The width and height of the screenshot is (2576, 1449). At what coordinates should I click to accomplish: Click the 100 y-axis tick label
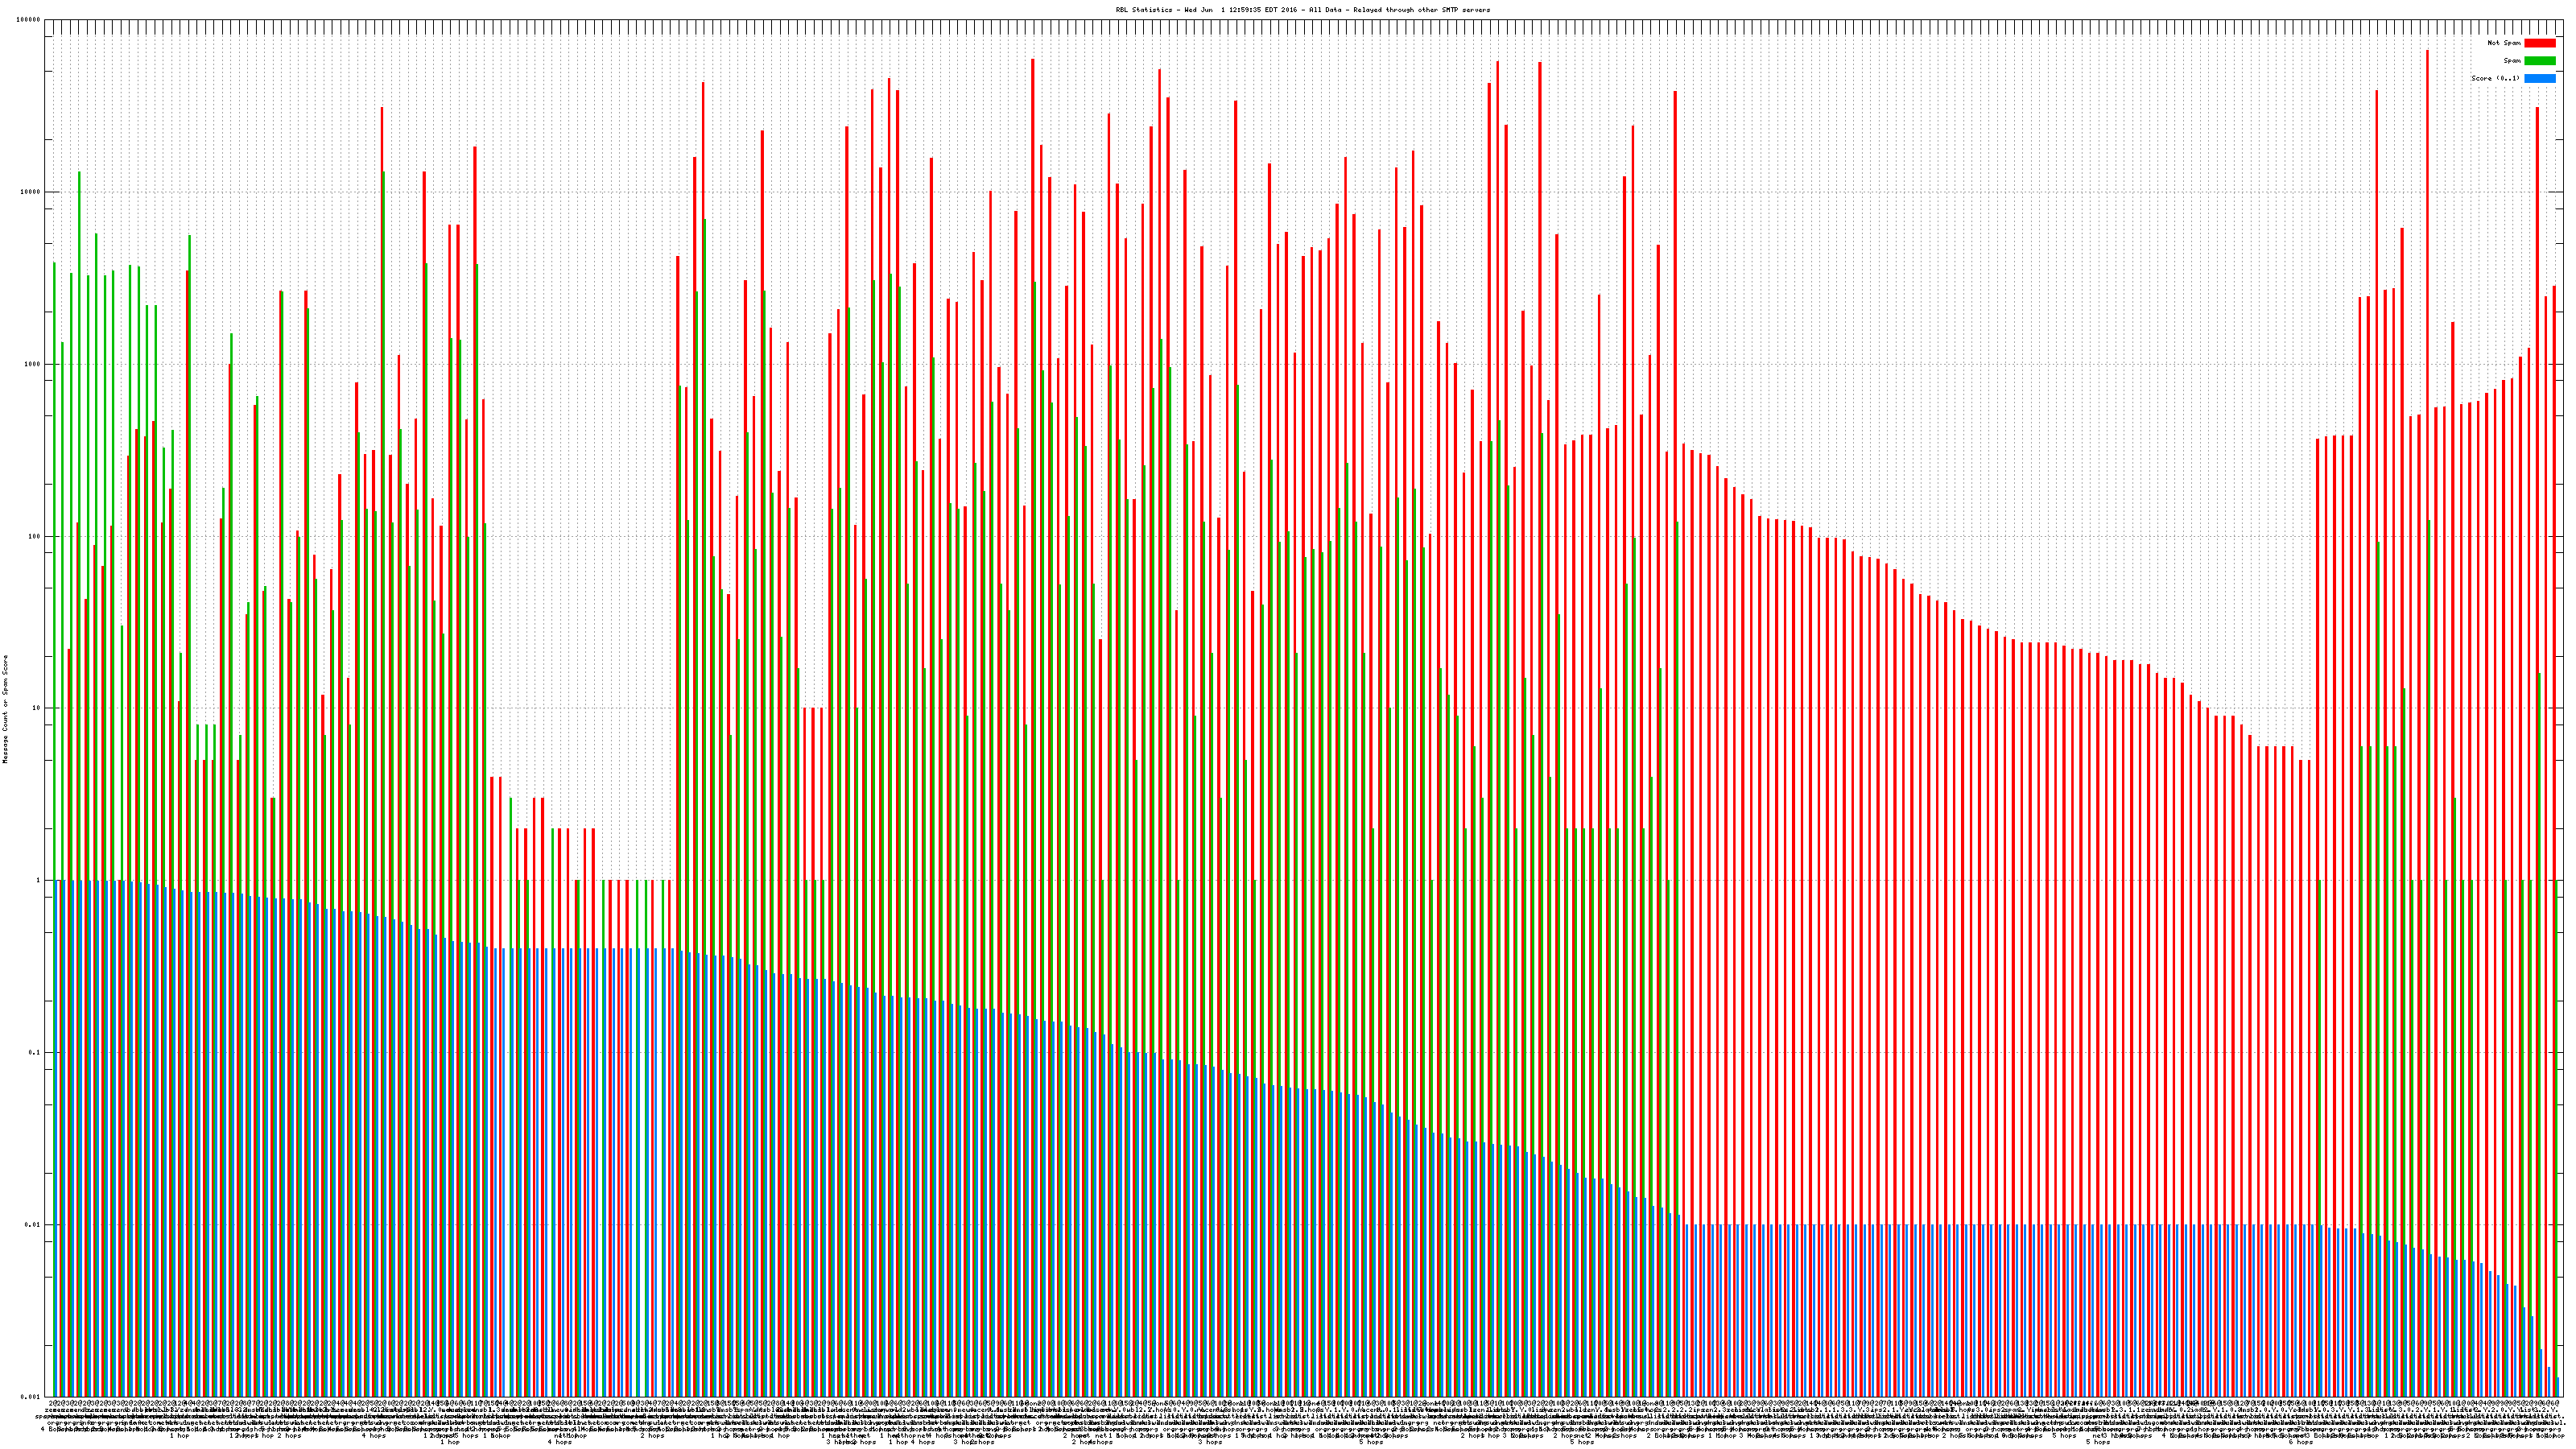(35, 536)
